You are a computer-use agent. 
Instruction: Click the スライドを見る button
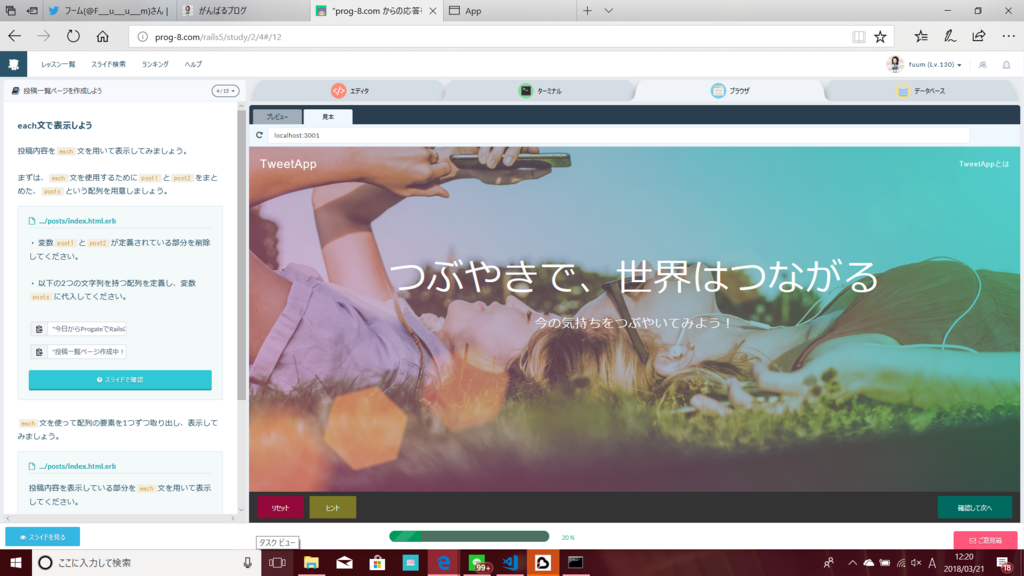tap(42, 537)
